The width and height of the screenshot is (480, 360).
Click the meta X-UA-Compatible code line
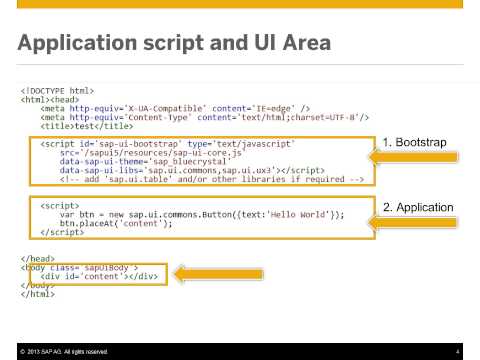click(x=175, y=109)
